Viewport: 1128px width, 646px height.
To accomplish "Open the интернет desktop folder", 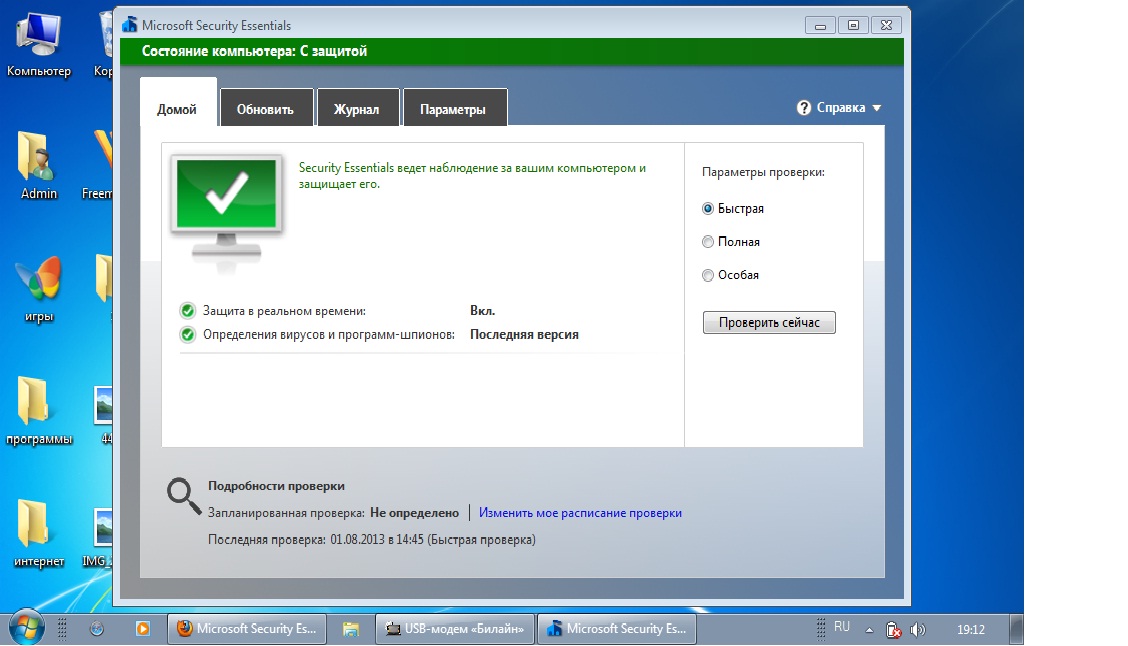I will click(39, 533).
